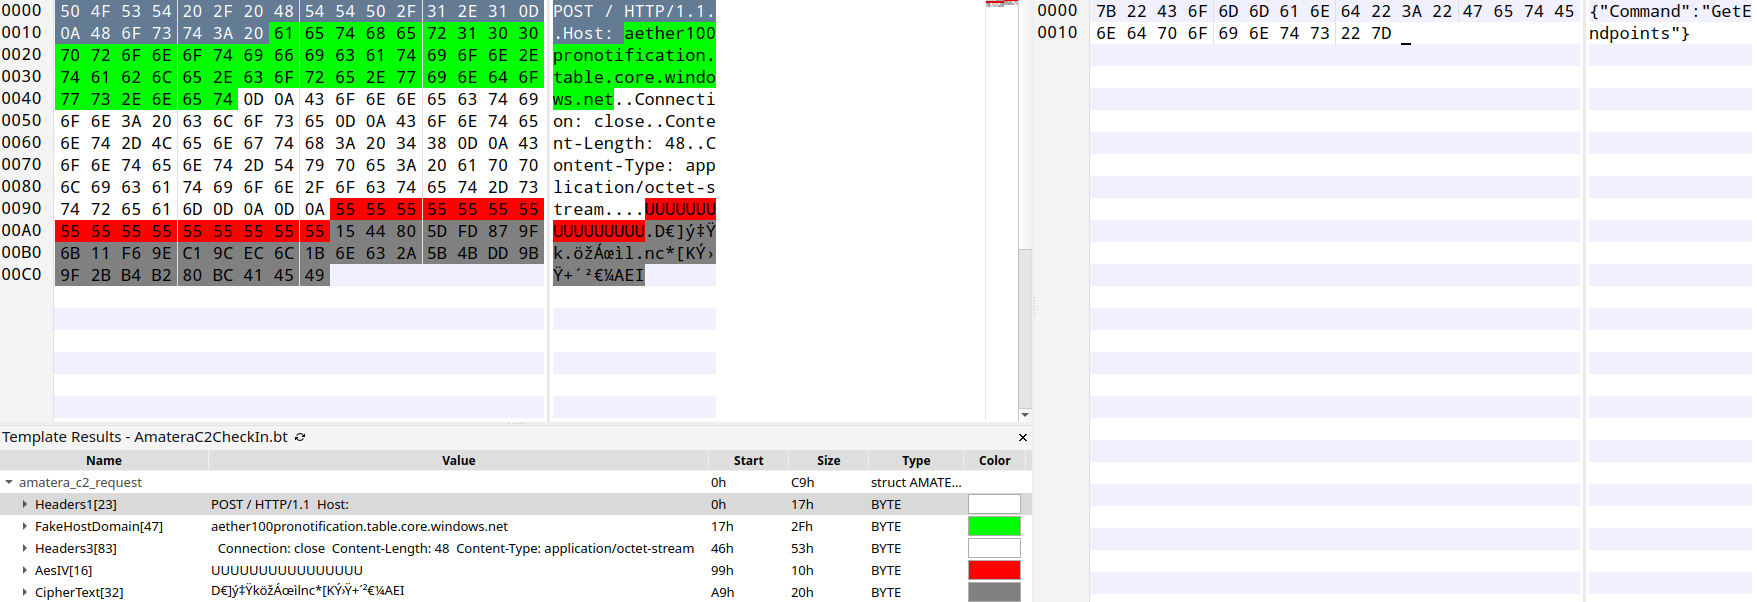Image resolution: width=1757 pixels, height=602 pixels.
Task: Click the 'pronotification.' ASCII text line
Action: (634, 55)
